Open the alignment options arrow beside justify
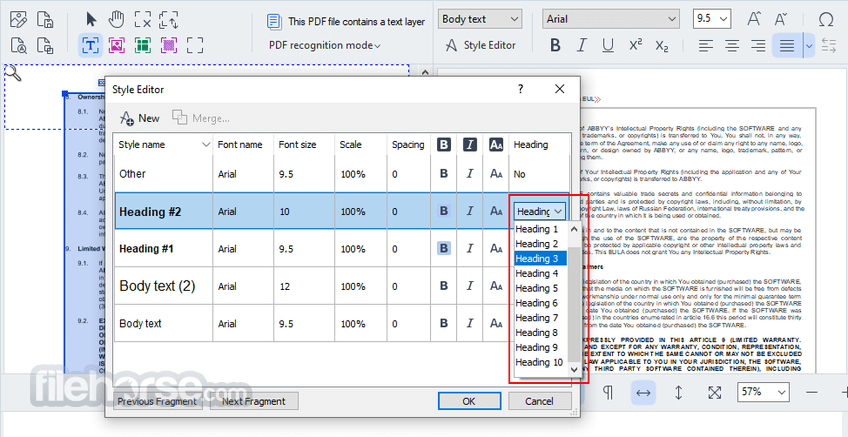 click(809, 45)
